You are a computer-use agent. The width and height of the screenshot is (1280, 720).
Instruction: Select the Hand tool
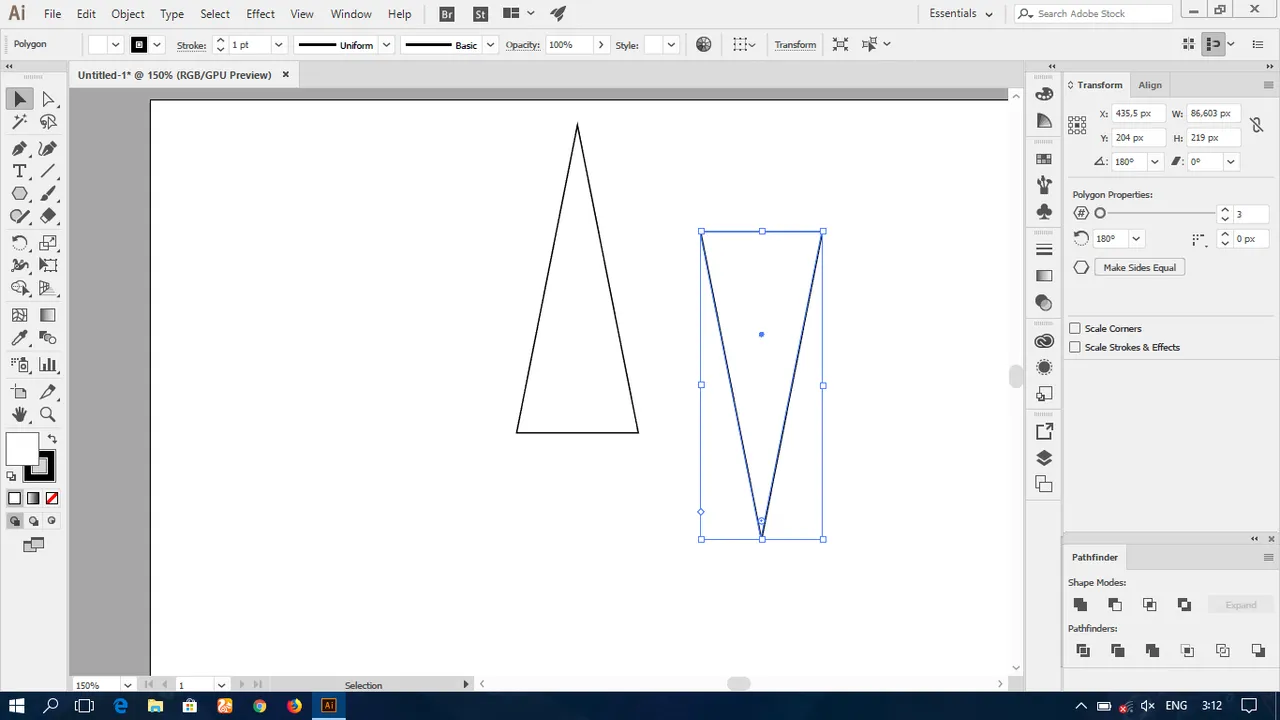pyautogui.click(x=20, y=414)
